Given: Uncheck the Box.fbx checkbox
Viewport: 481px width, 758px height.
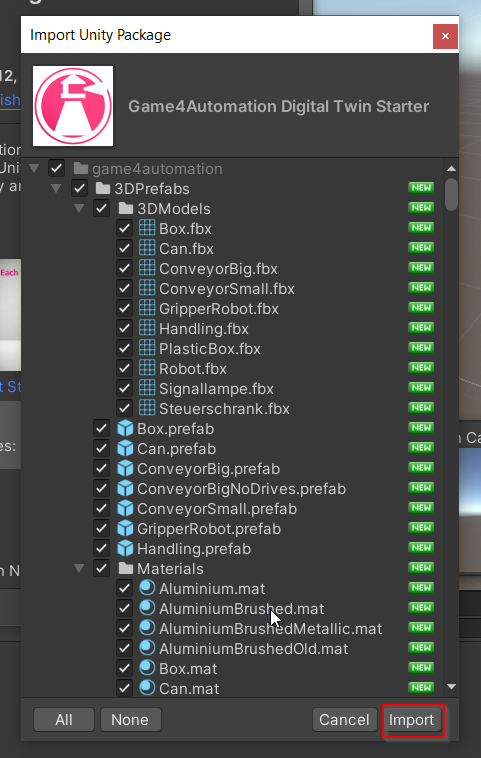Looking at the screenshot, I should click(x=124, y=228).
